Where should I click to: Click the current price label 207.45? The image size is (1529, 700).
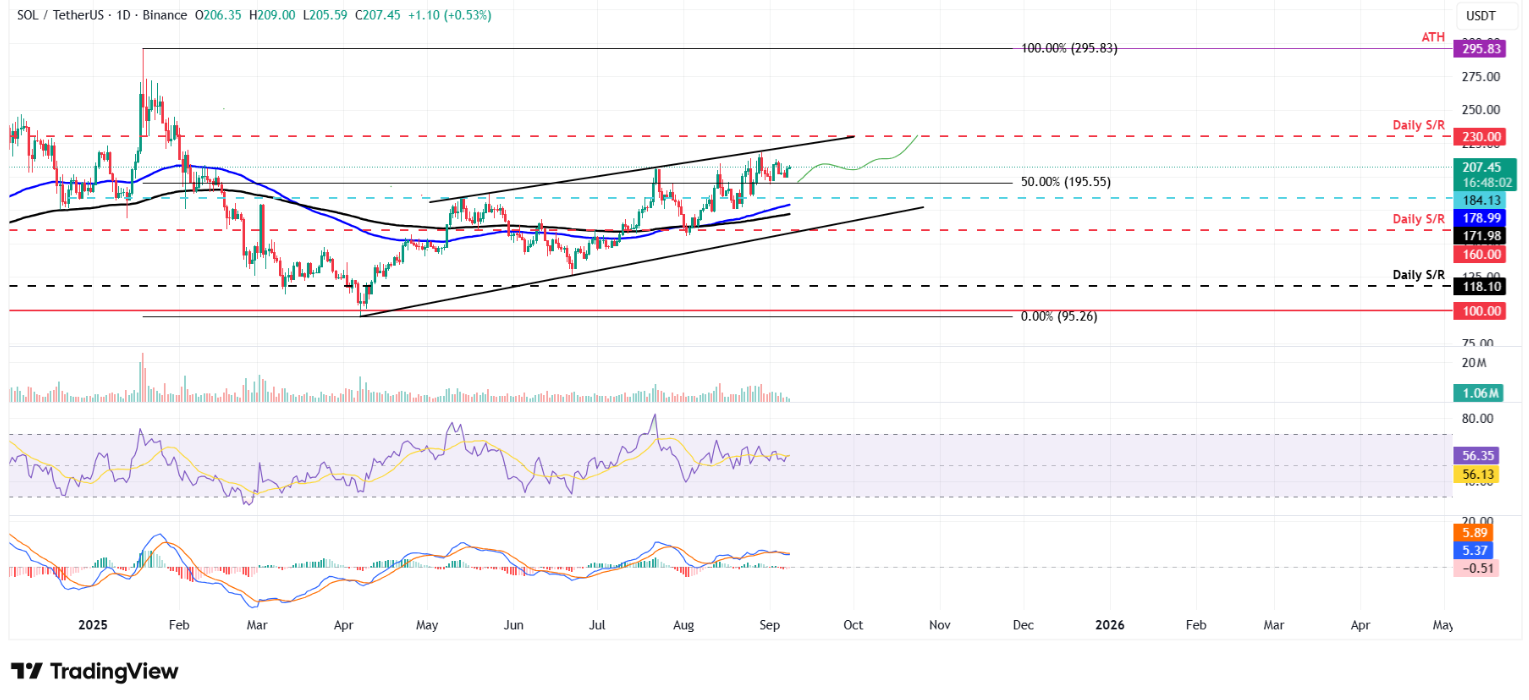(1482, 168)
